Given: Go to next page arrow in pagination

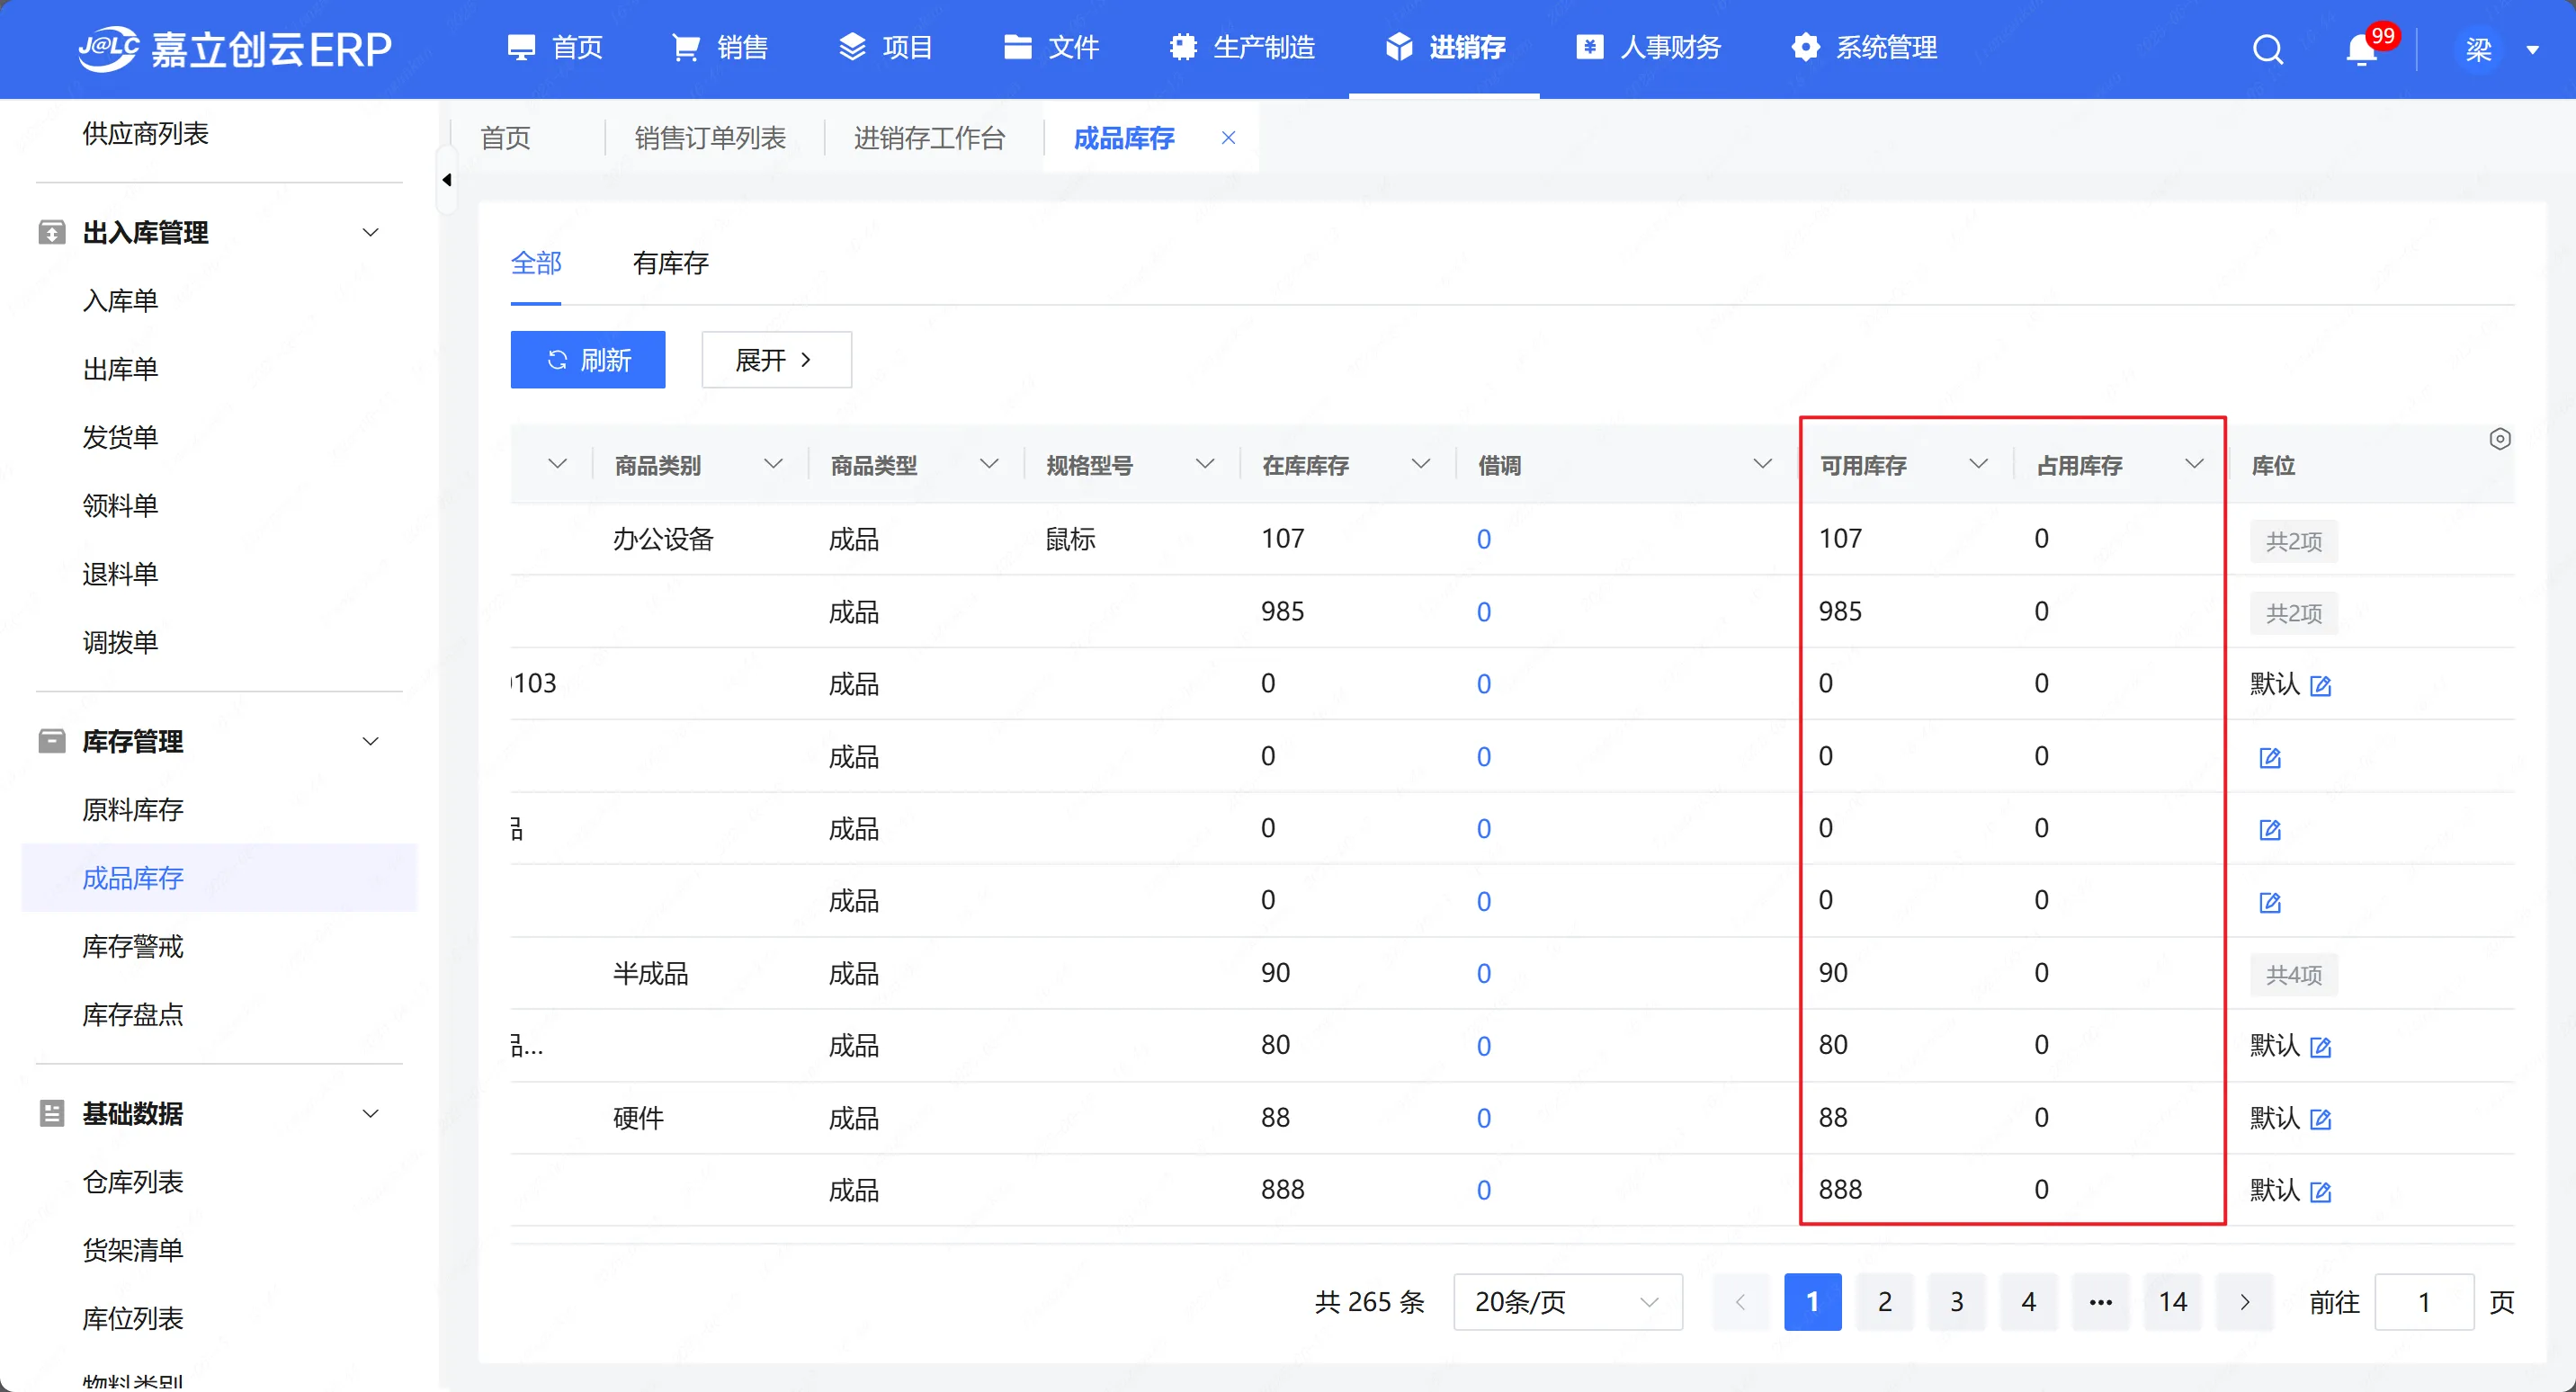Looking at the screenshot, I should tap(2245, 1302).
